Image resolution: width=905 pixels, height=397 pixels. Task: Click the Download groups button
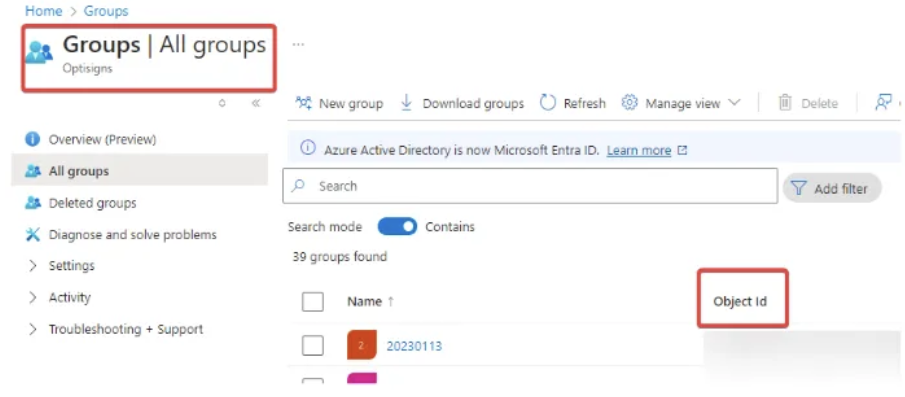pos(462,103)
